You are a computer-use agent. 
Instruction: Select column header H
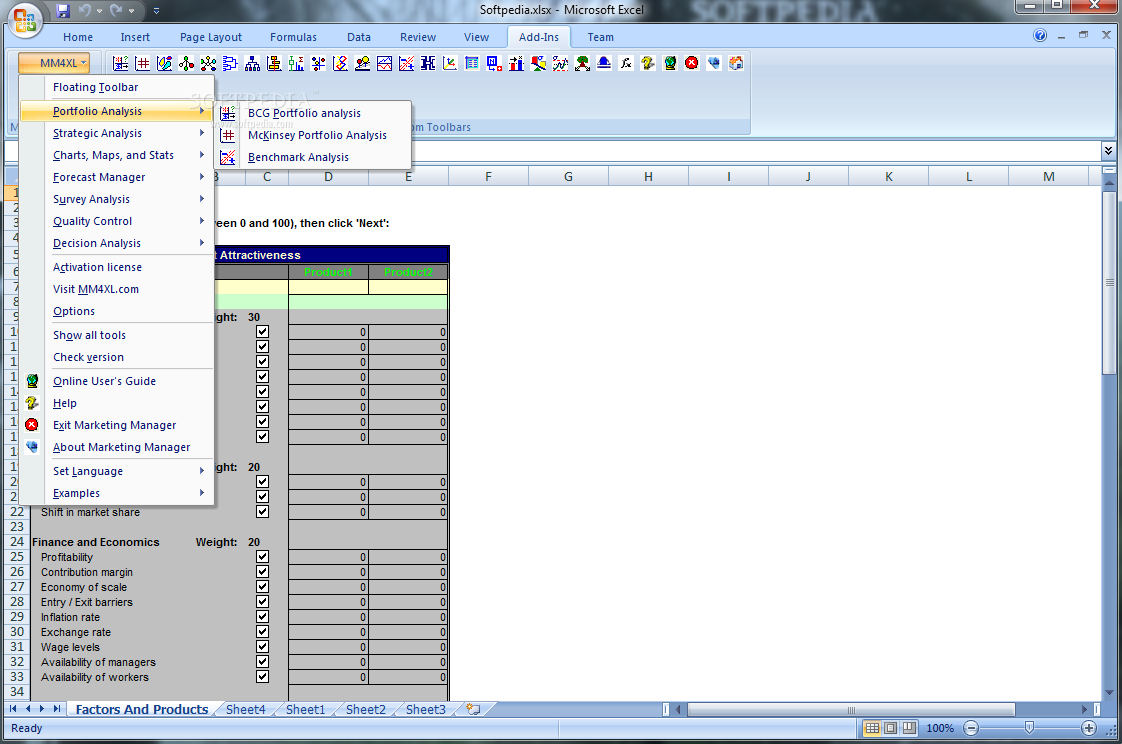648,177
